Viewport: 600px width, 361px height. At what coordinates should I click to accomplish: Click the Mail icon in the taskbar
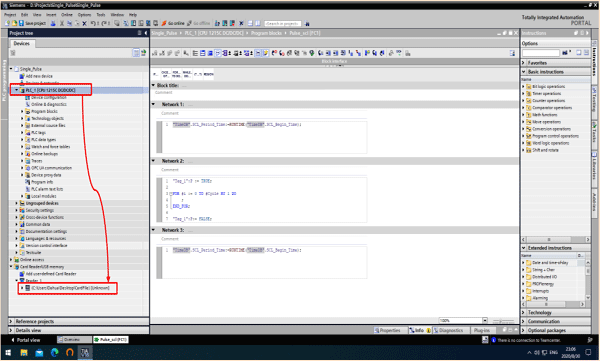39,352
